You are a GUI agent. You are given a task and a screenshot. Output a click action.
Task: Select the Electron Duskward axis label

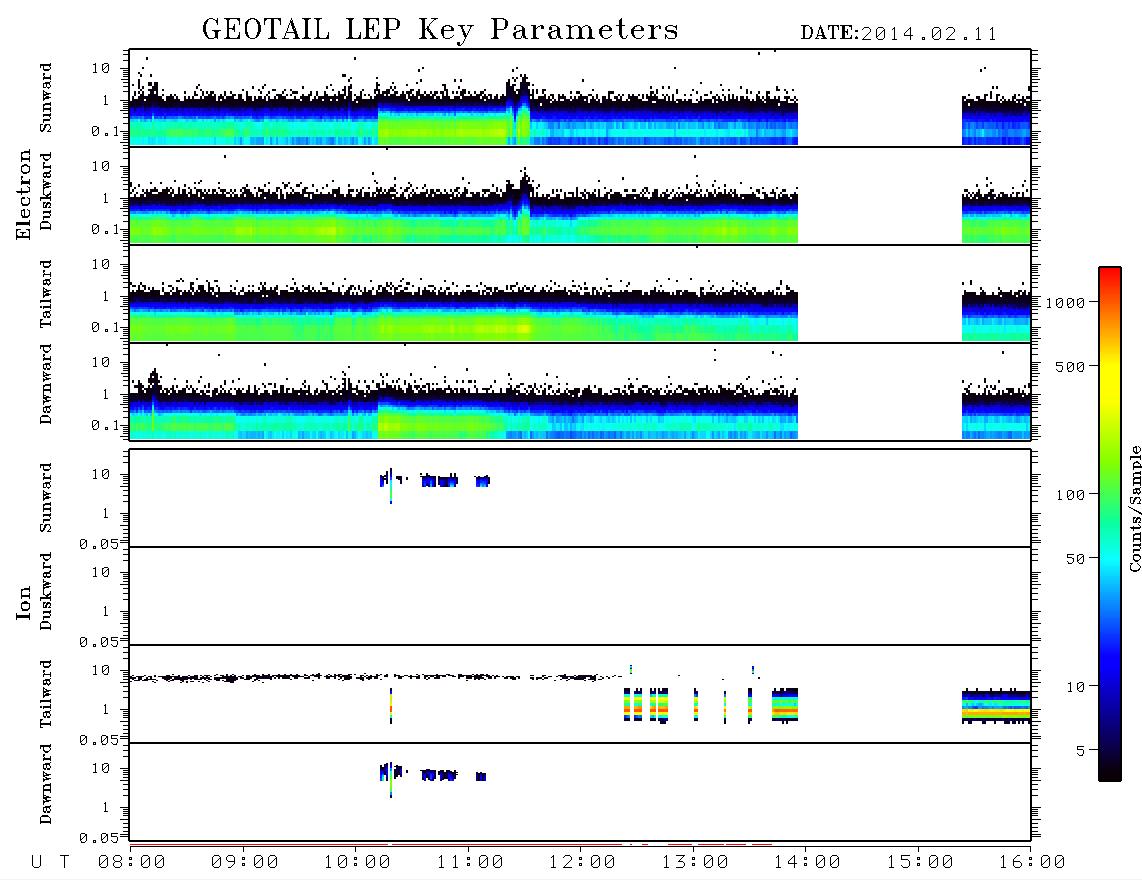tap(46, 192)
